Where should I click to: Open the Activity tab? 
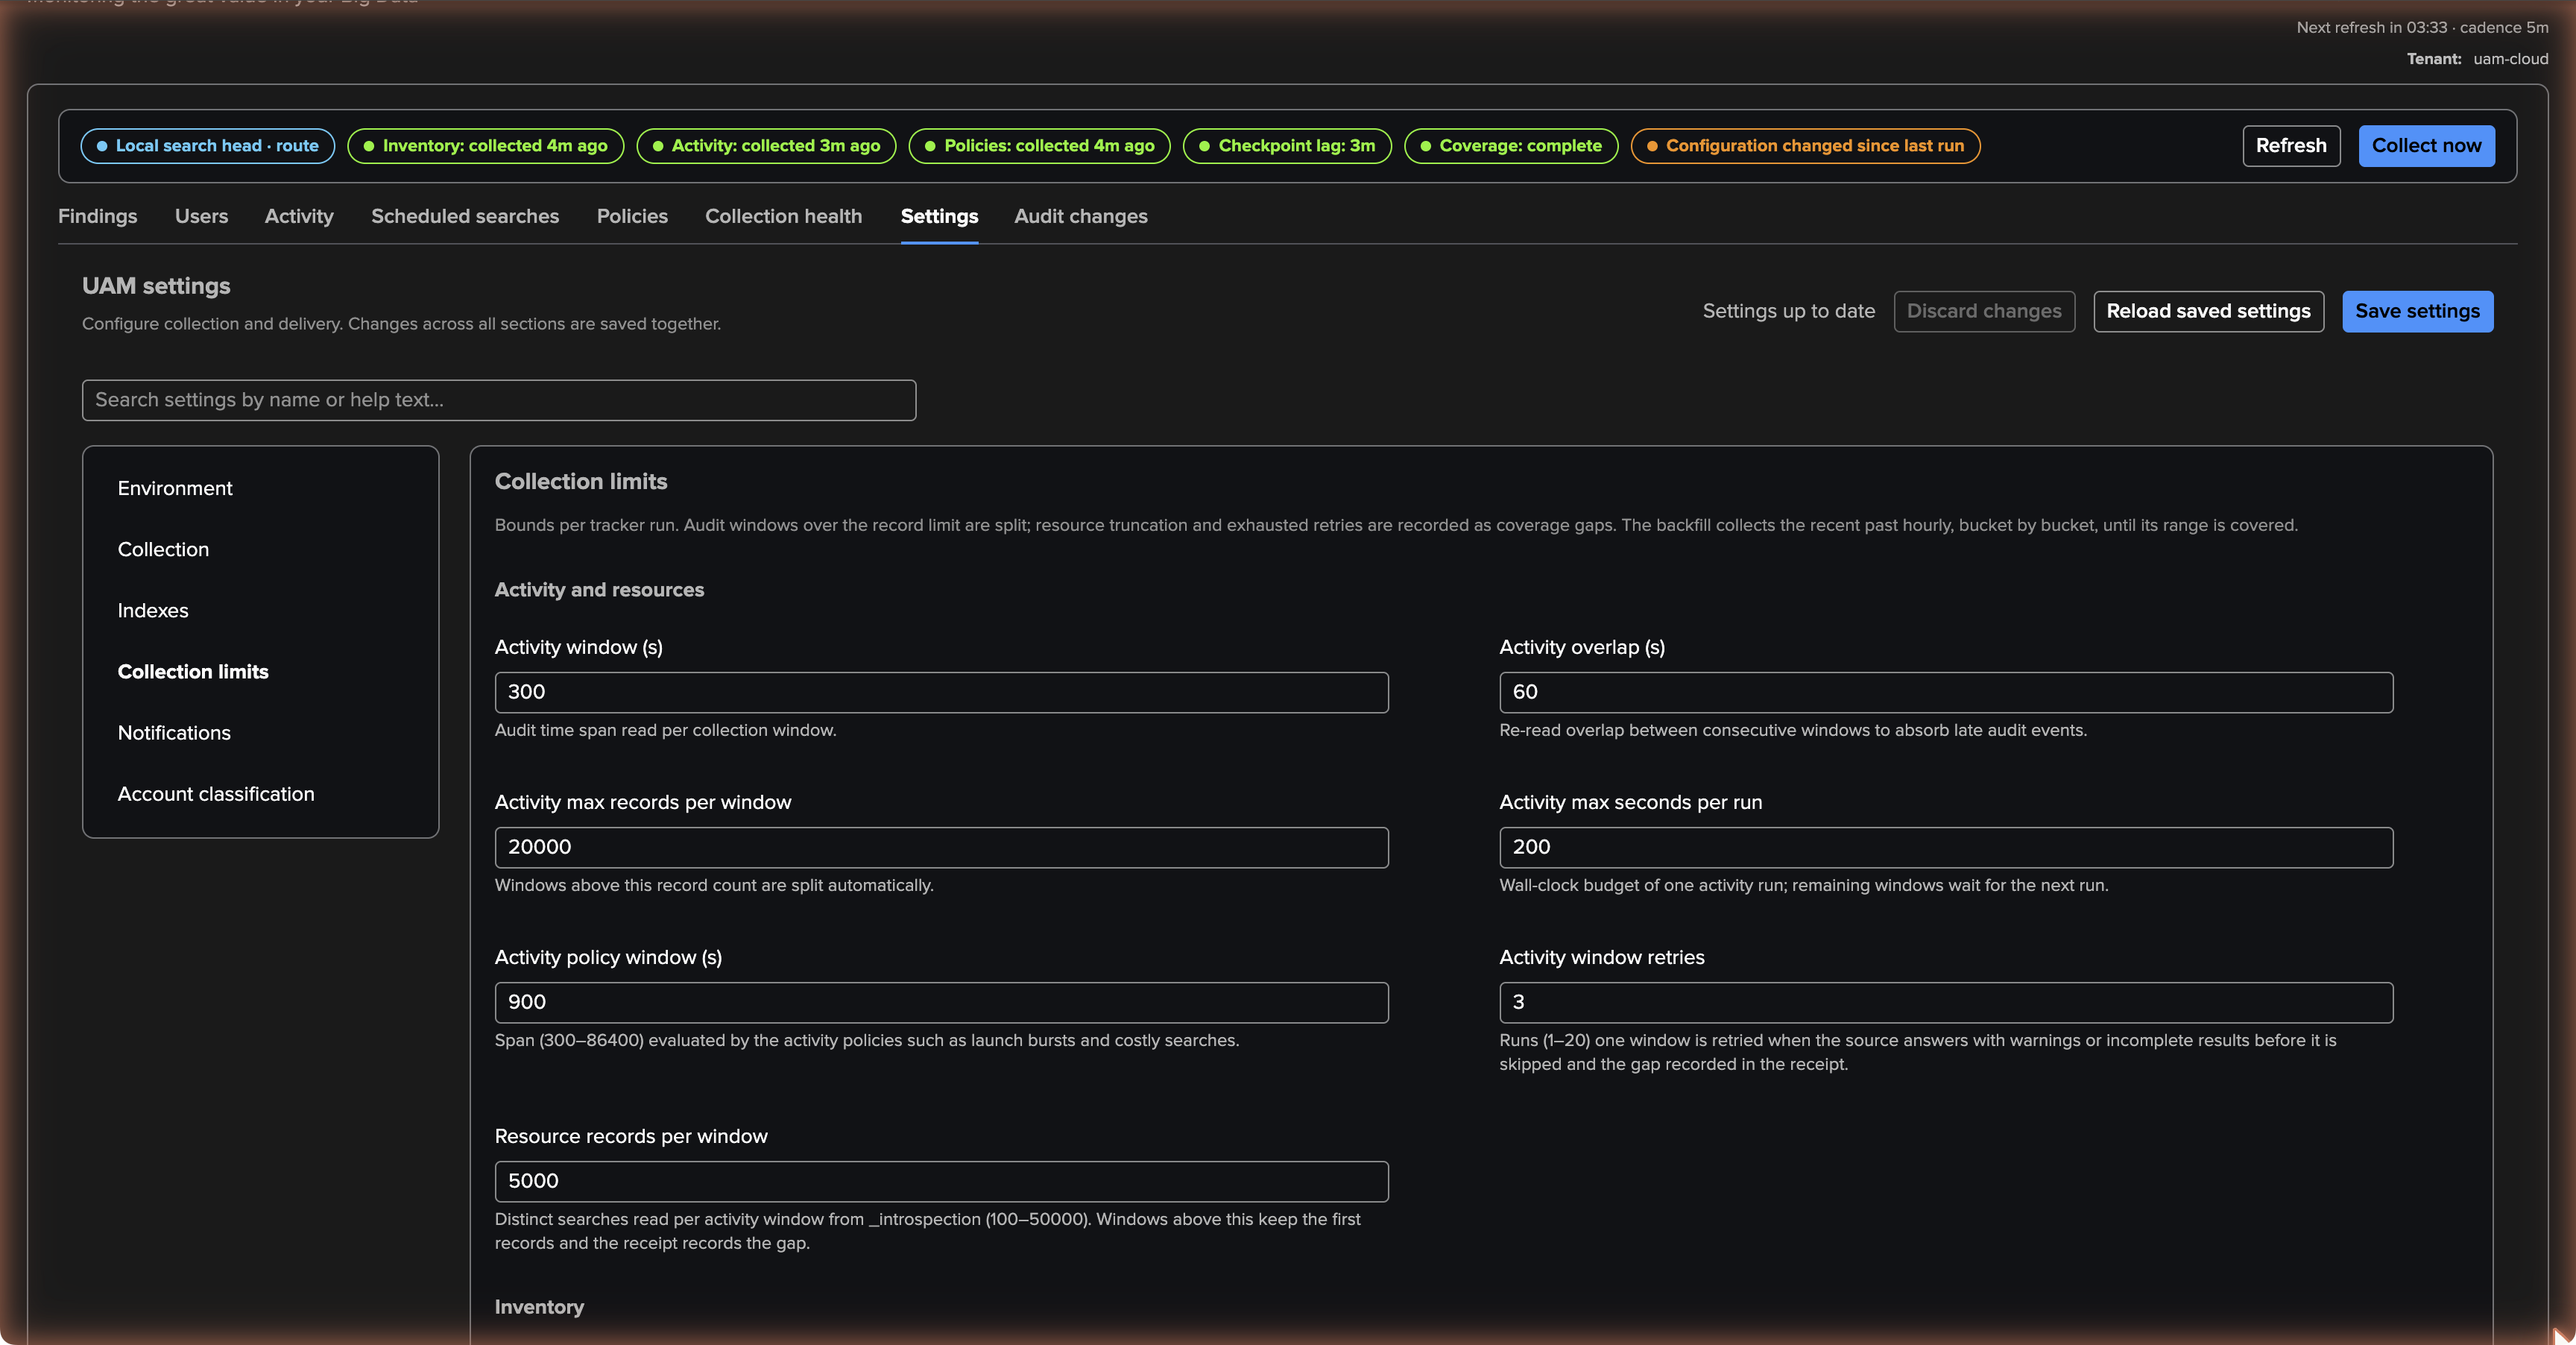pos(299,216)
